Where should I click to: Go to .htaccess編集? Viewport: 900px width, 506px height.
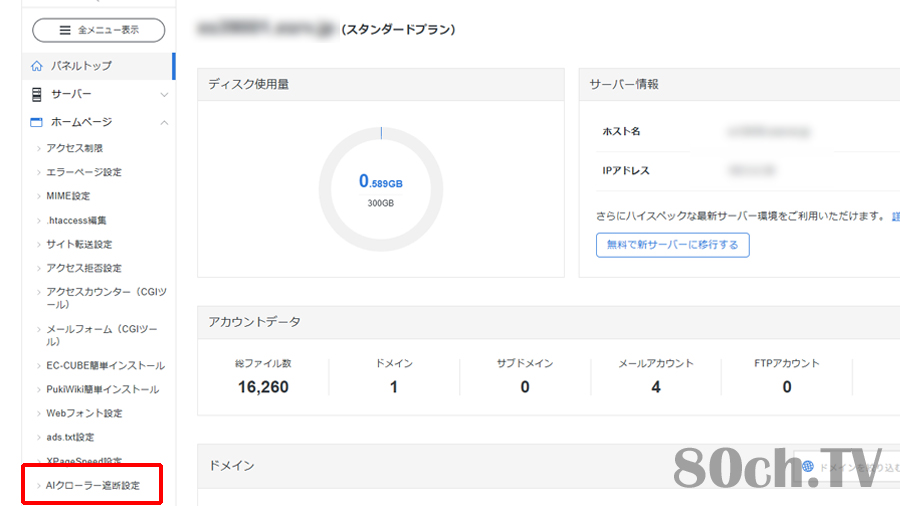click(x=76, y=220)
